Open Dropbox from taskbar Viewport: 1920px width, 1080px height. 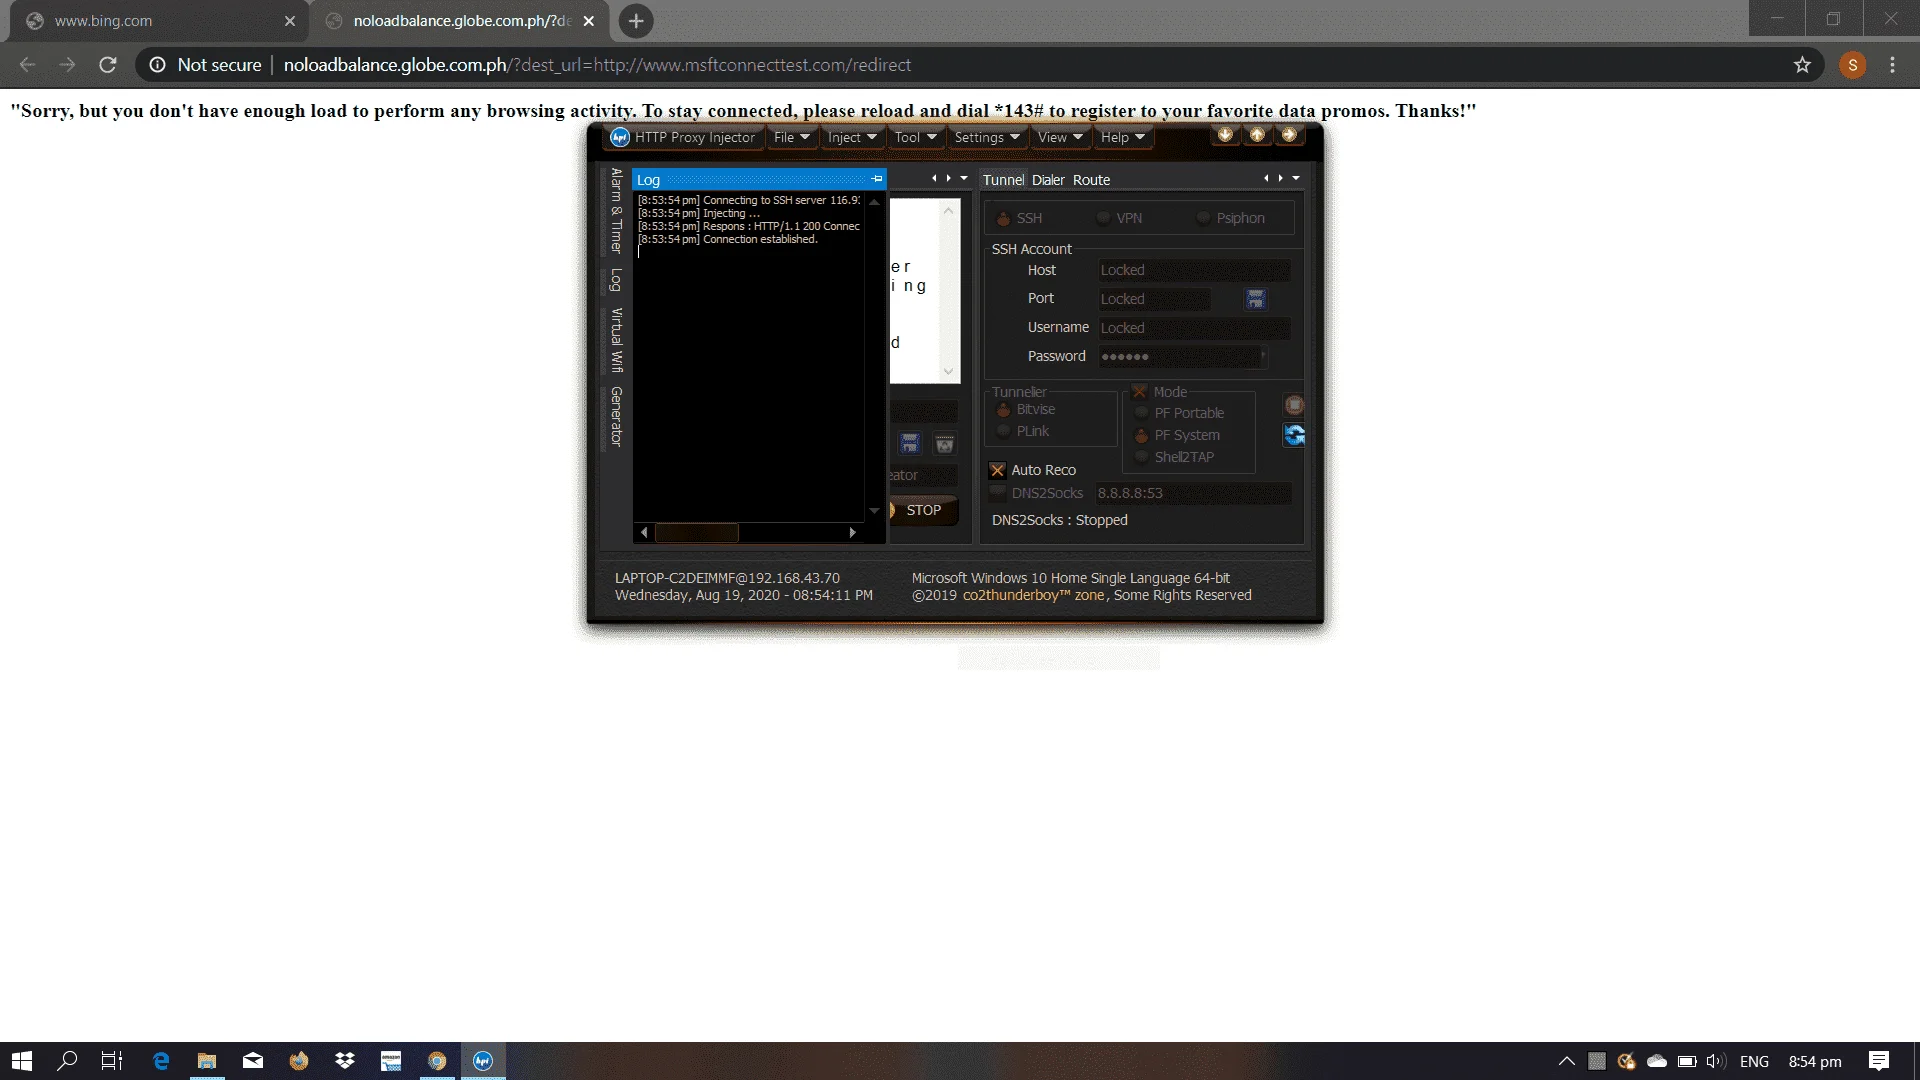coord(345,1061)
